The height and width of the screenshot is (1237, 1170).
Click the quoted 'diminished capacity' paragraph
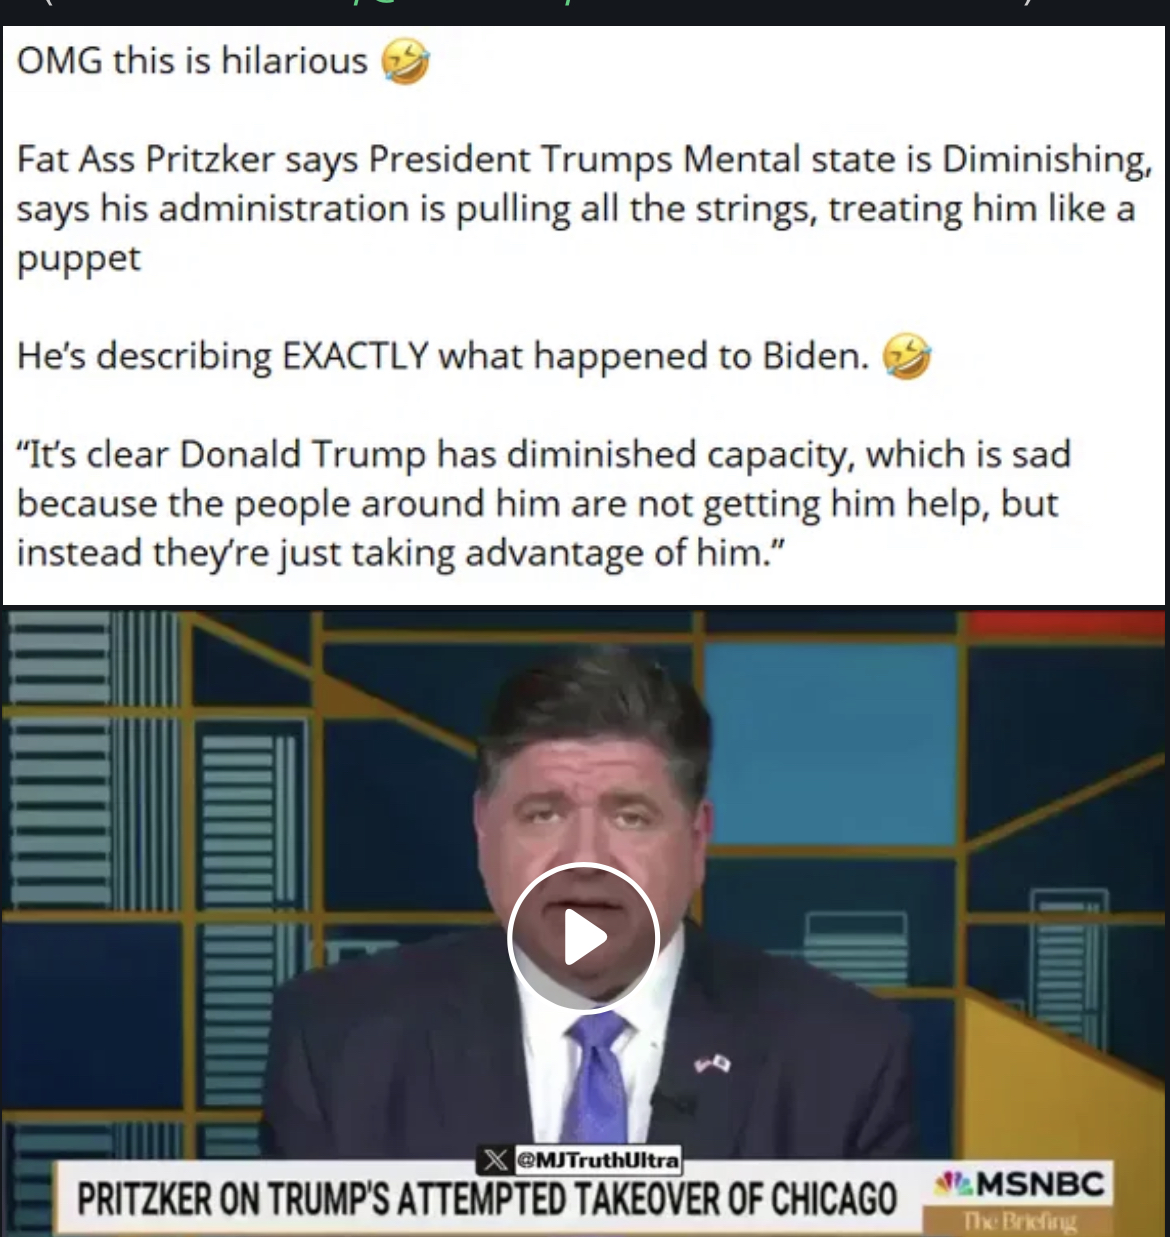543,503
